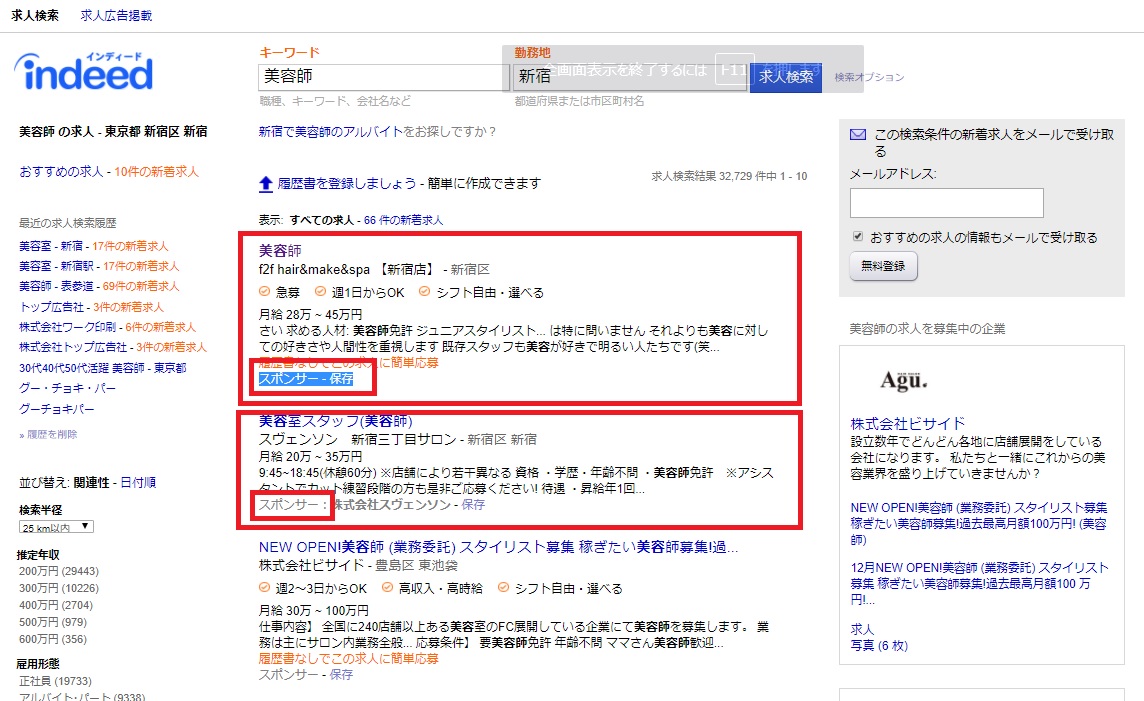Image resolution: width=1144 pixels, height=701 pixels.
Task: Sort results by 日付順
Action: click(138, 483)
